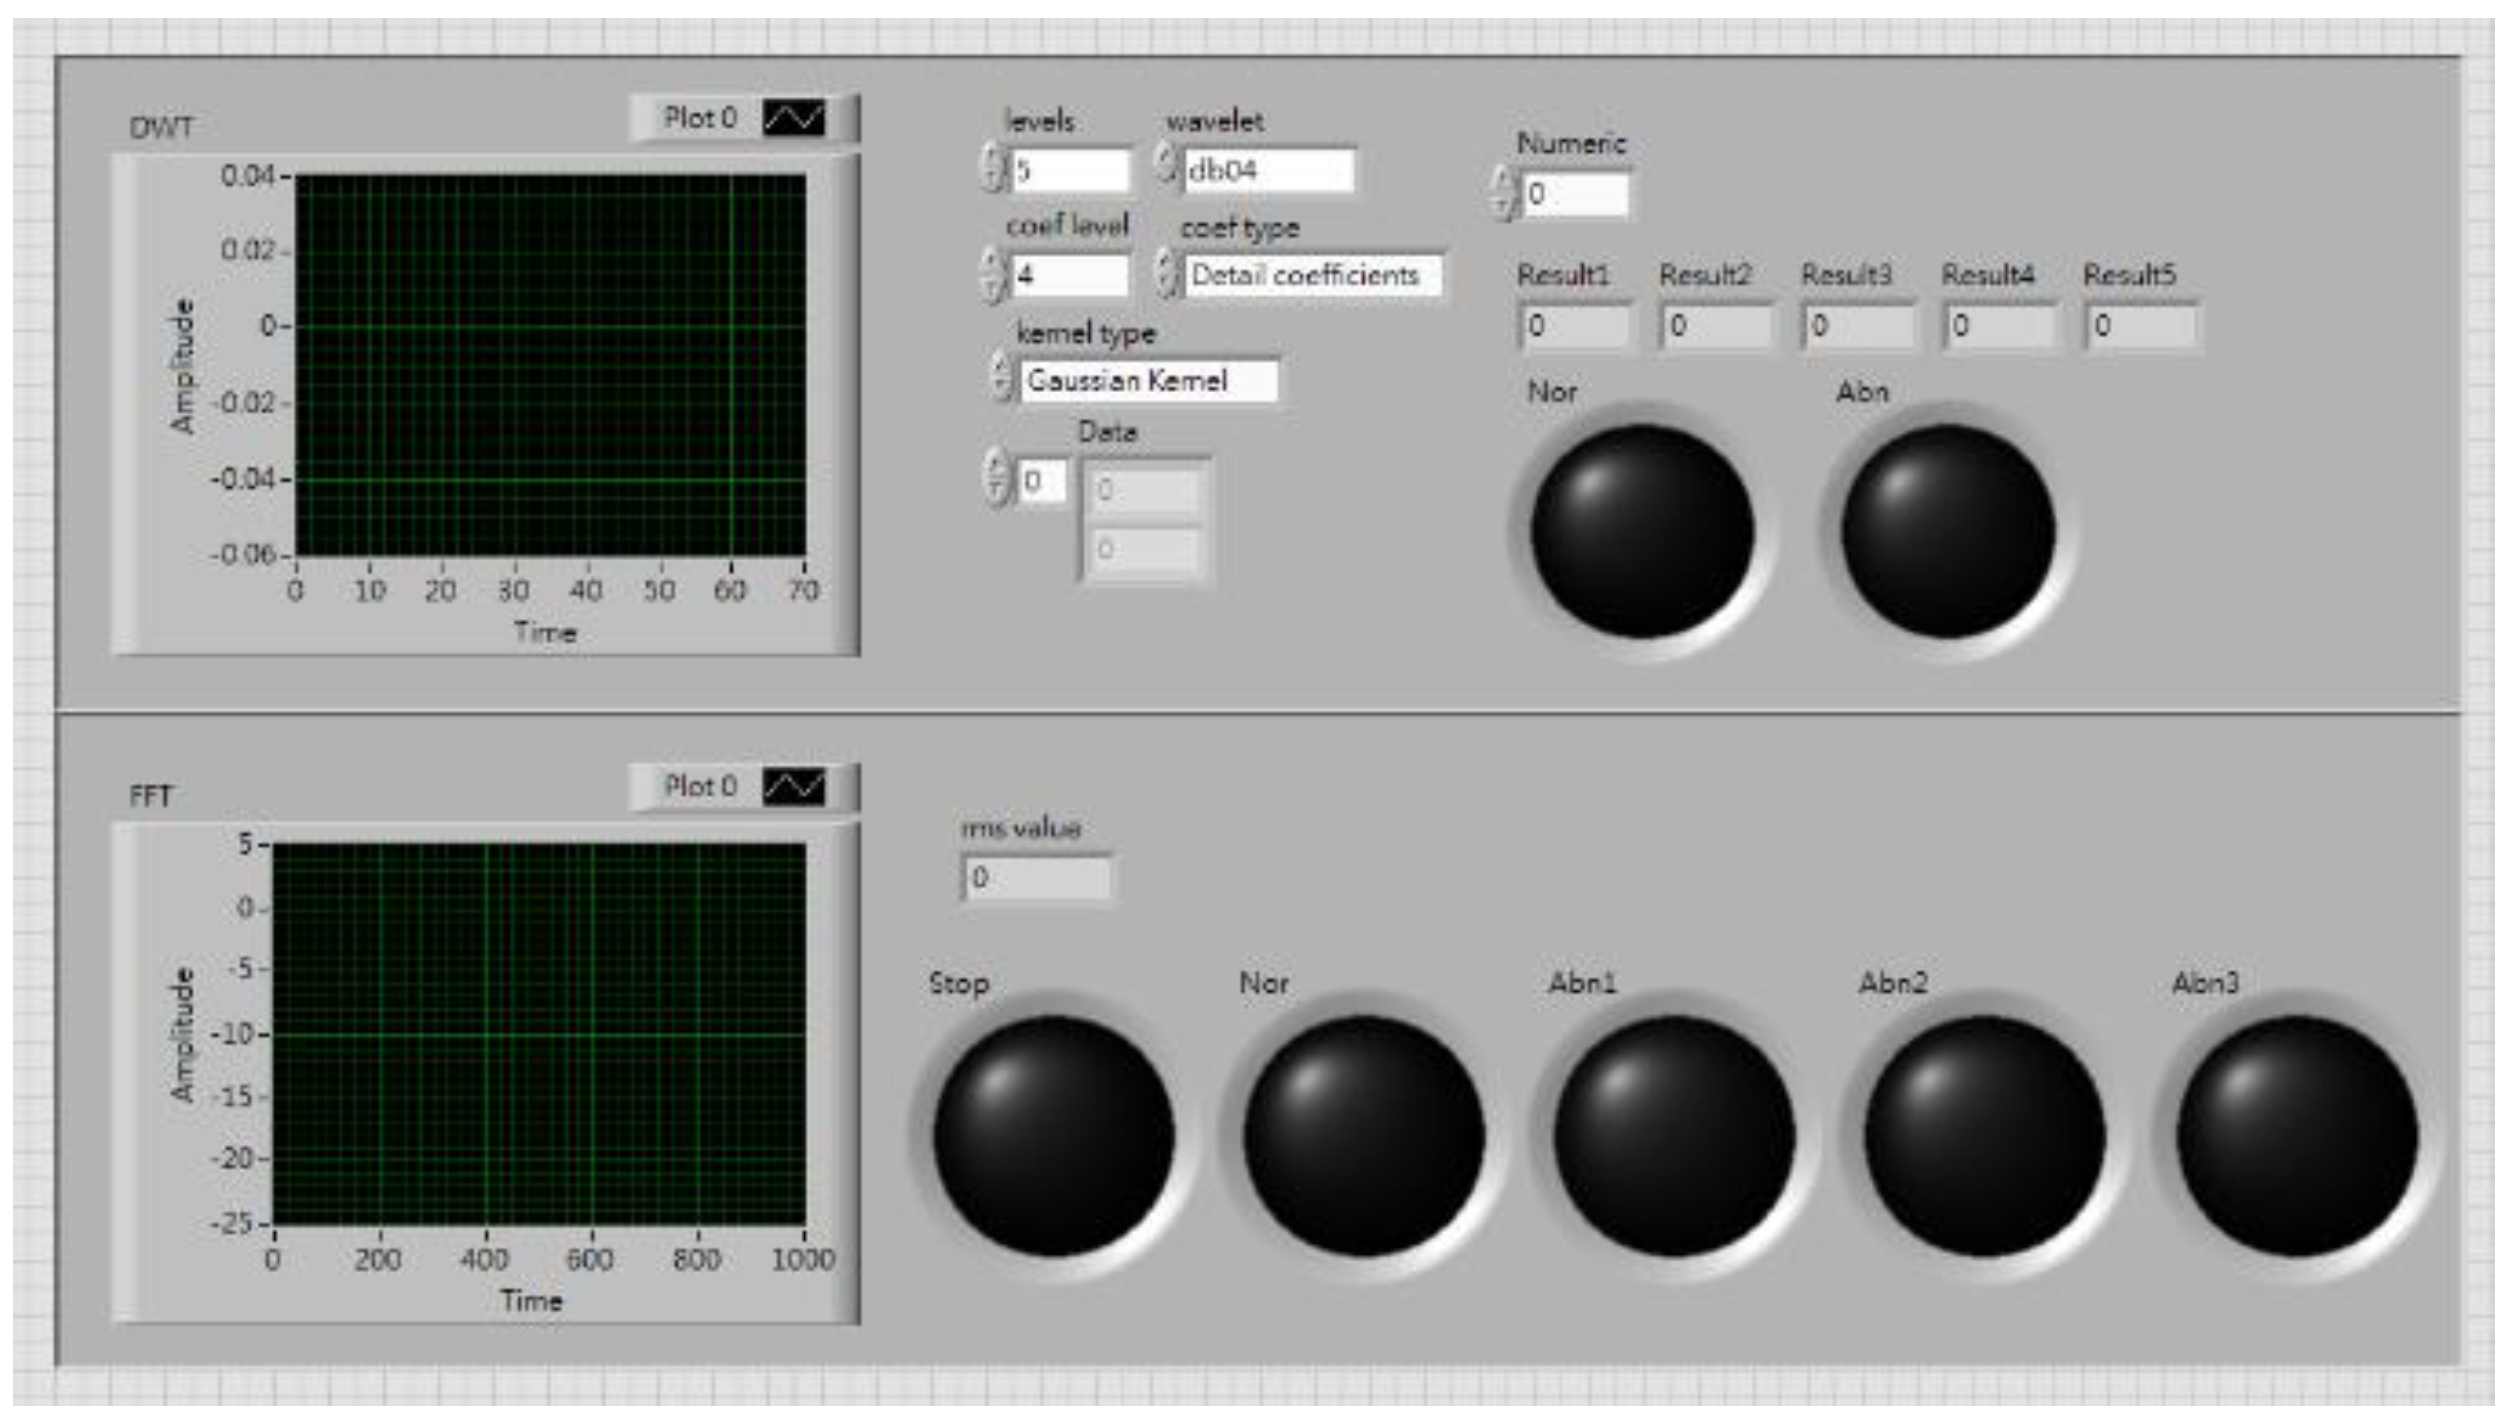2512x1427 pixels.
Task: Click the levels stepper arrows
Action: 991,168
